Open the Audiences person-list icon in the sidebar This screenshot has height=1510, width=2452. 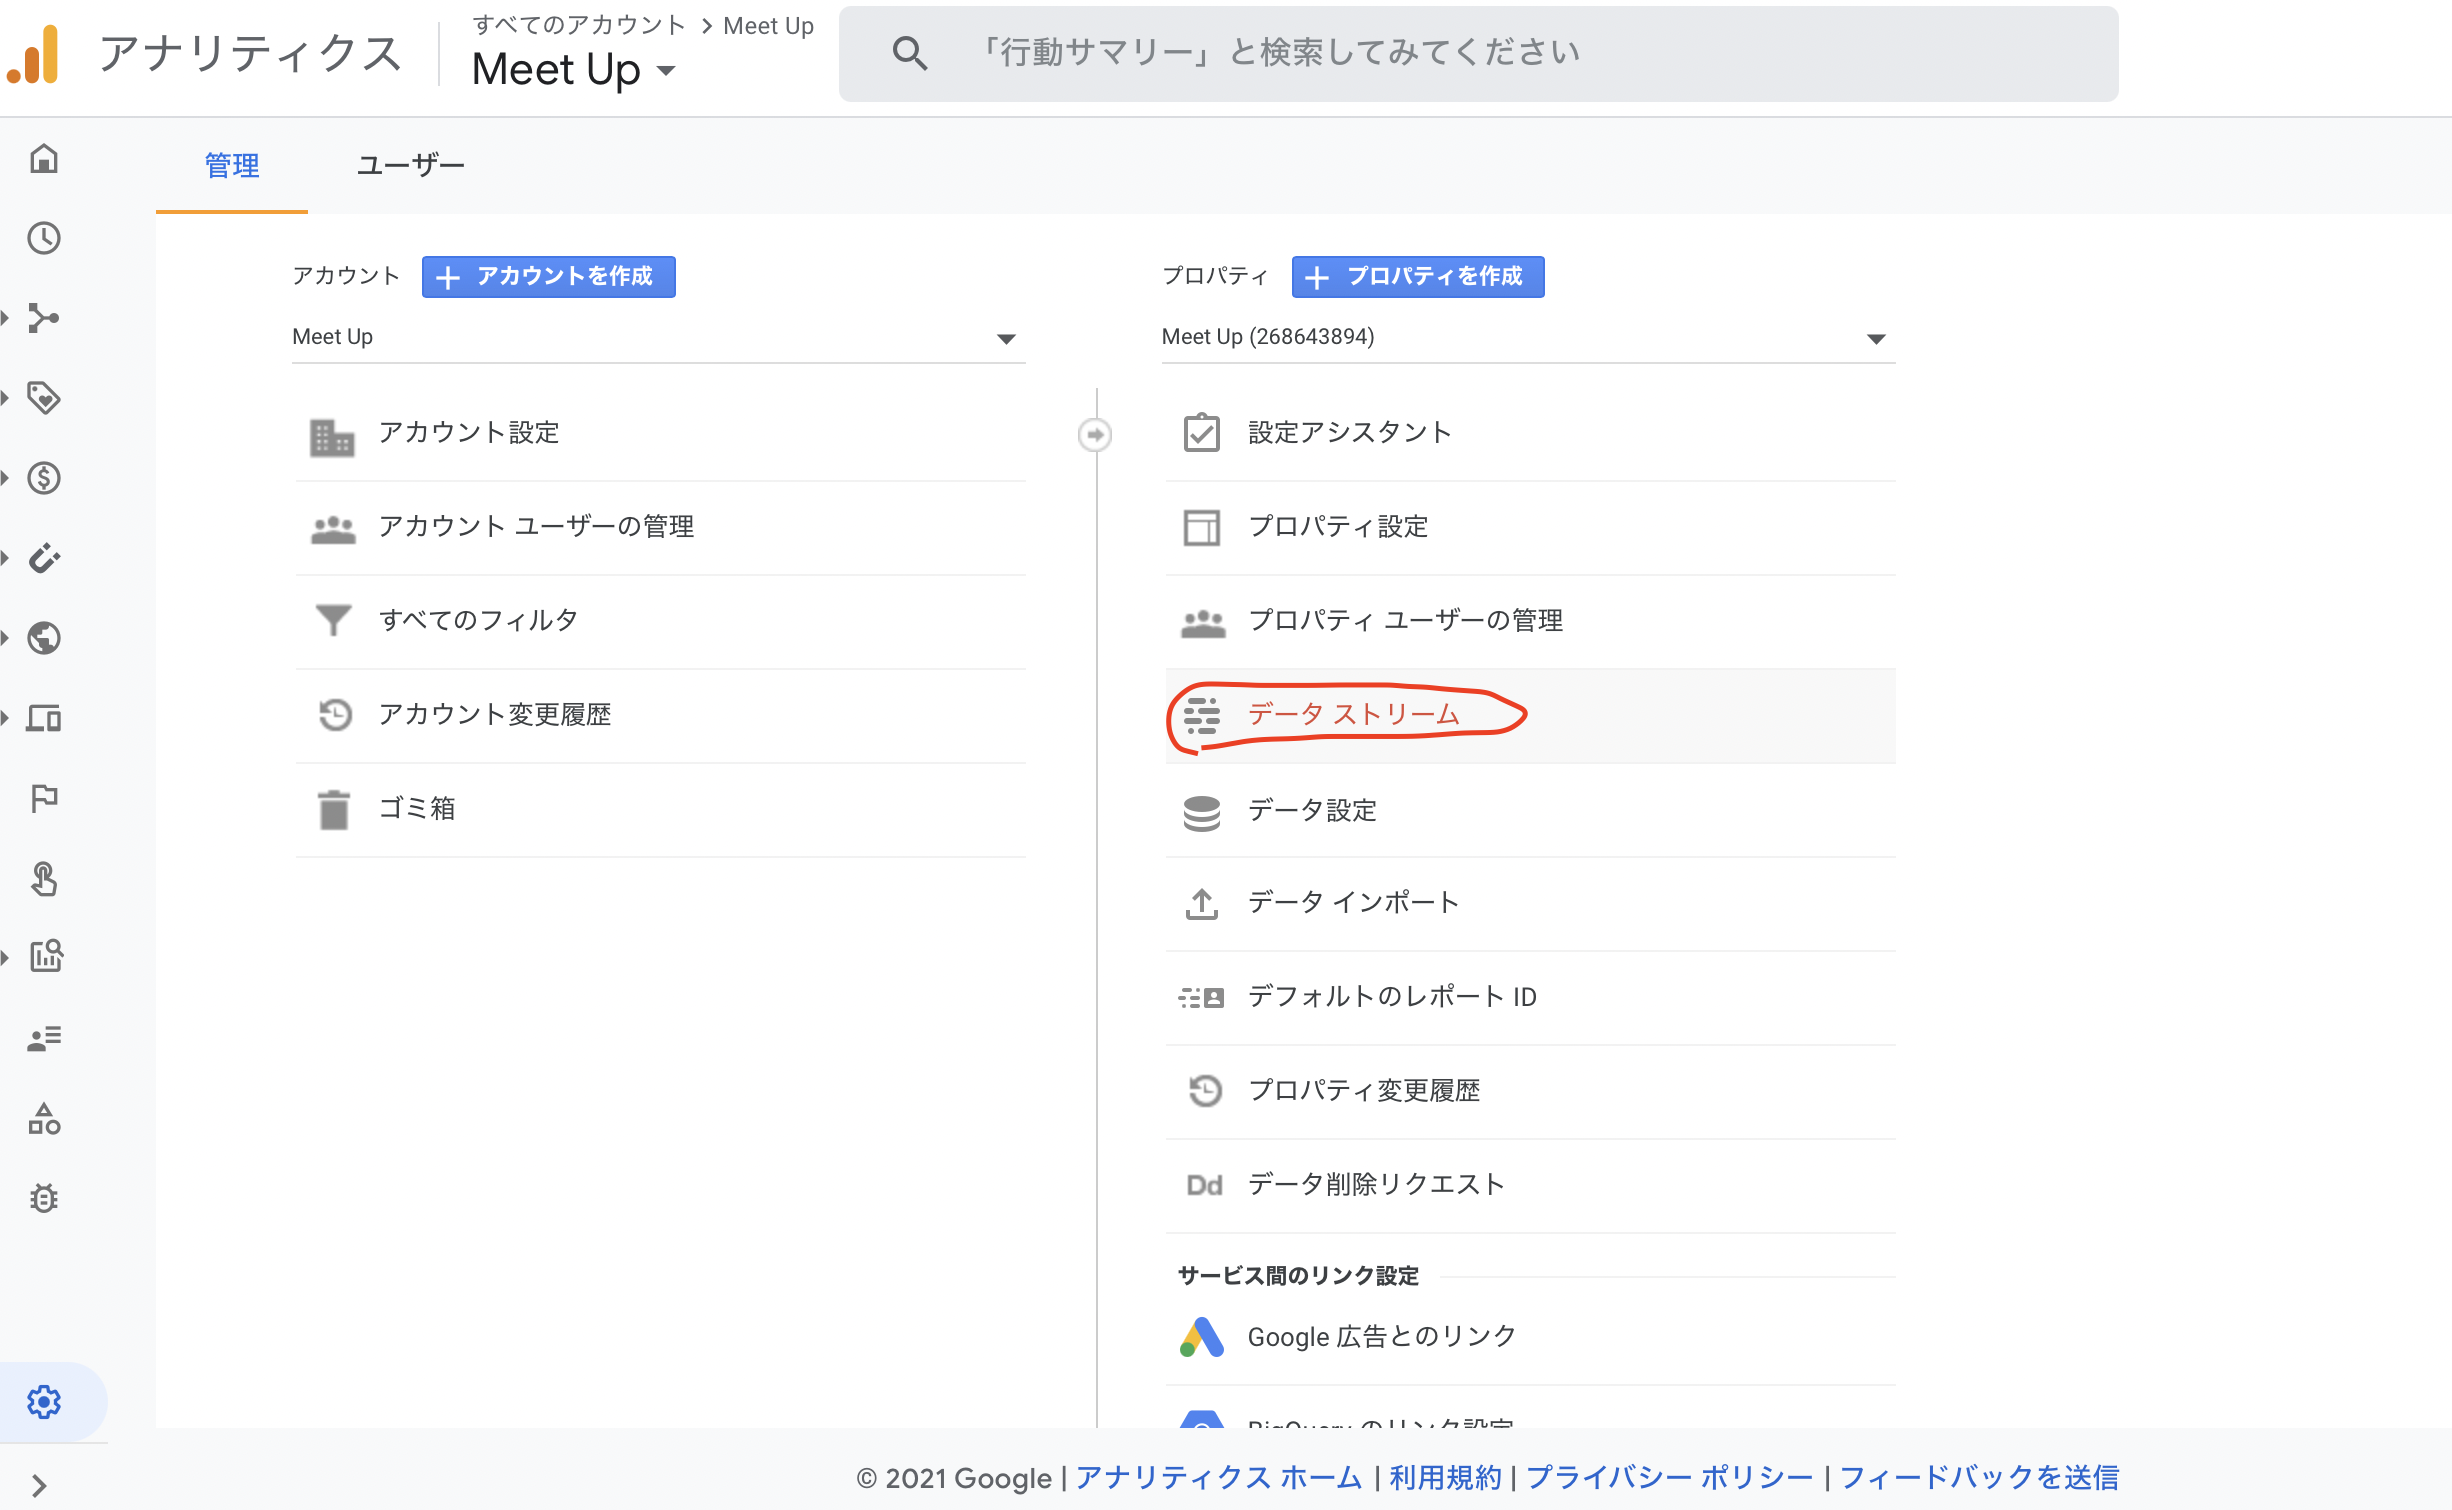tap(44, 1038)
